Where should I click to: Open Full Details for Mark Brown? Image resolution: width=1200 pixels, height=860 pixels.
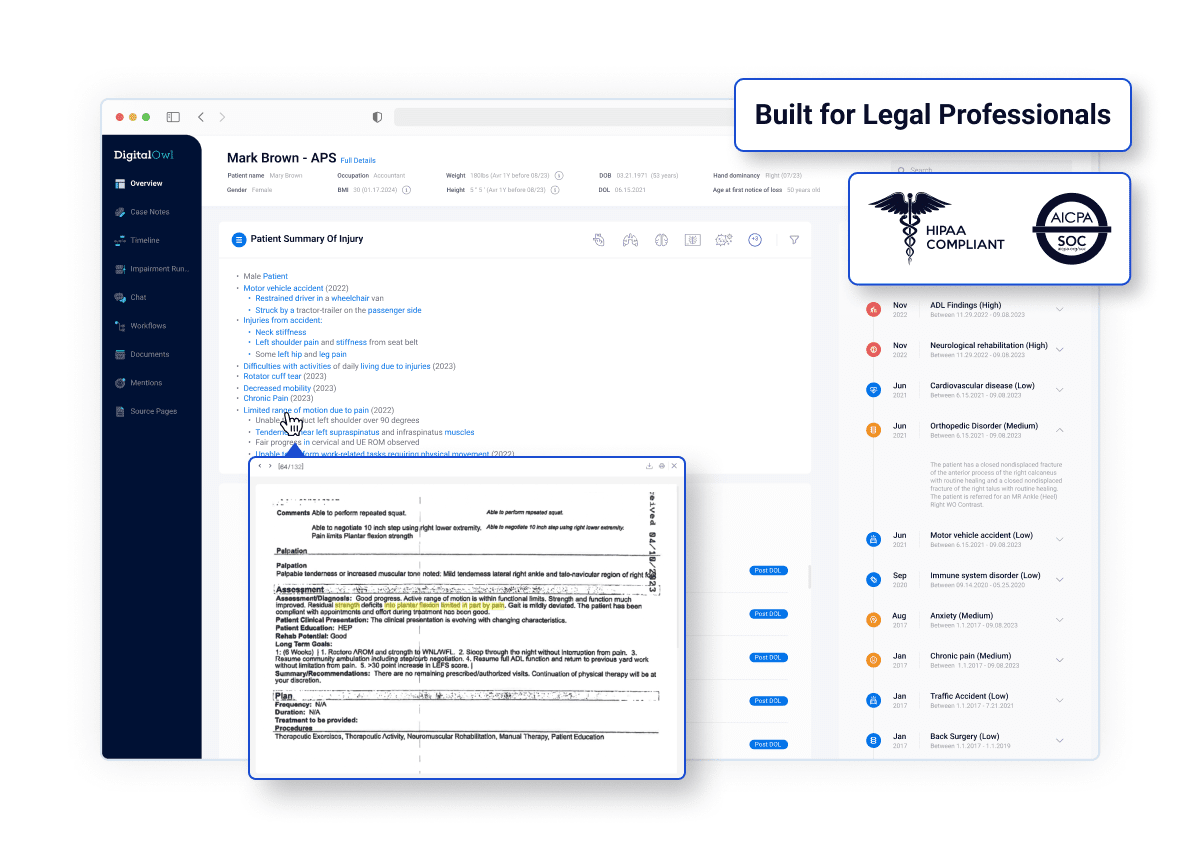pyautogui.click(x=358, y=159)
